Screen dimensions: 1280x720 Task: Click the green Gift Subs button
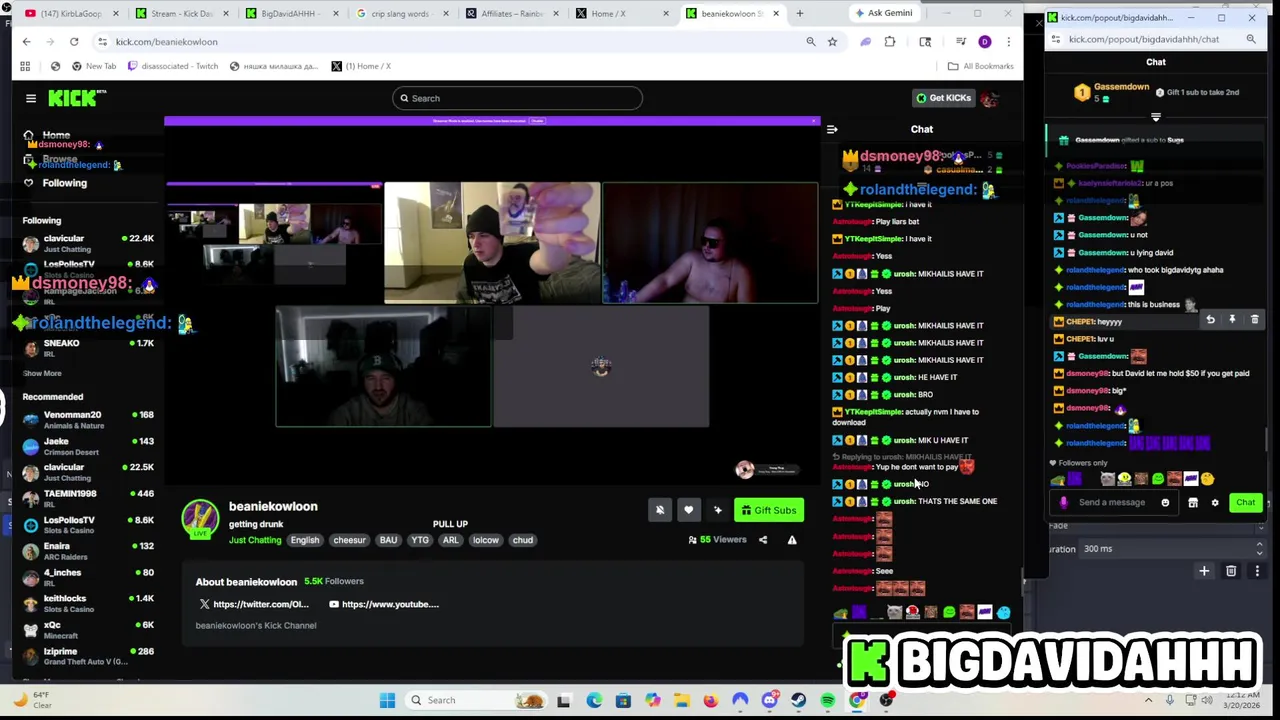pyautogui.click(x=768, y=510)
